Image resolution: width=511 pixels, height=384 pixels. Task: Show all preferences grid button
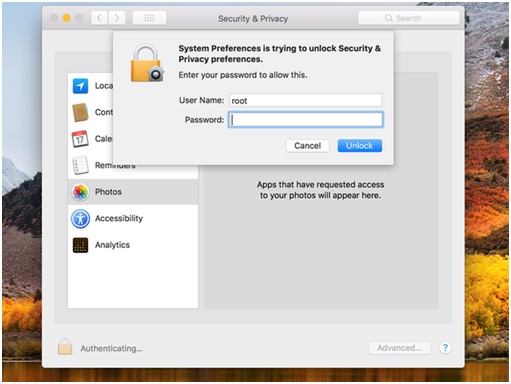click(x=149, y=18)
